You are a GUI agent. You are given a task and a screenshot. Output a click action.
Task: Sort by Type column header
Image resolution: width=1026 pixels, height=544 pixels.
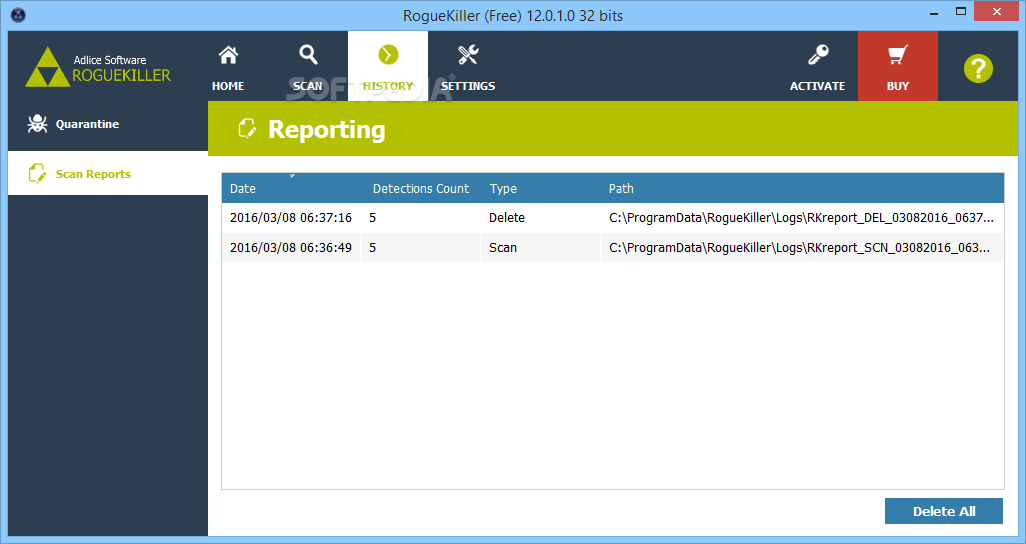pos(540,189)
